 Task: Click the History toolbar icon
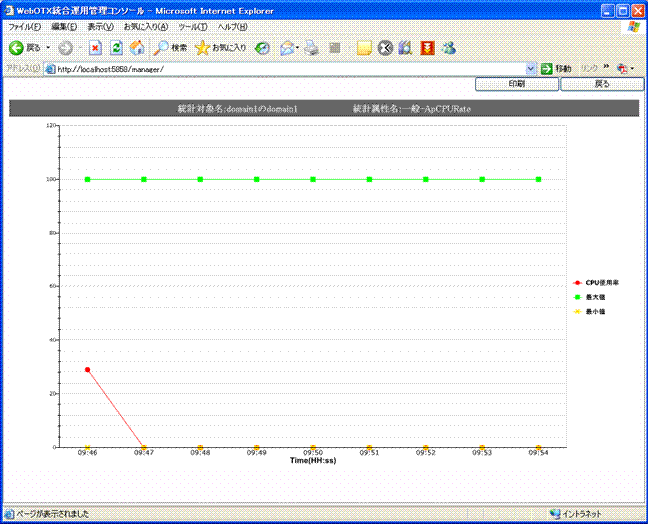[262, 47]
